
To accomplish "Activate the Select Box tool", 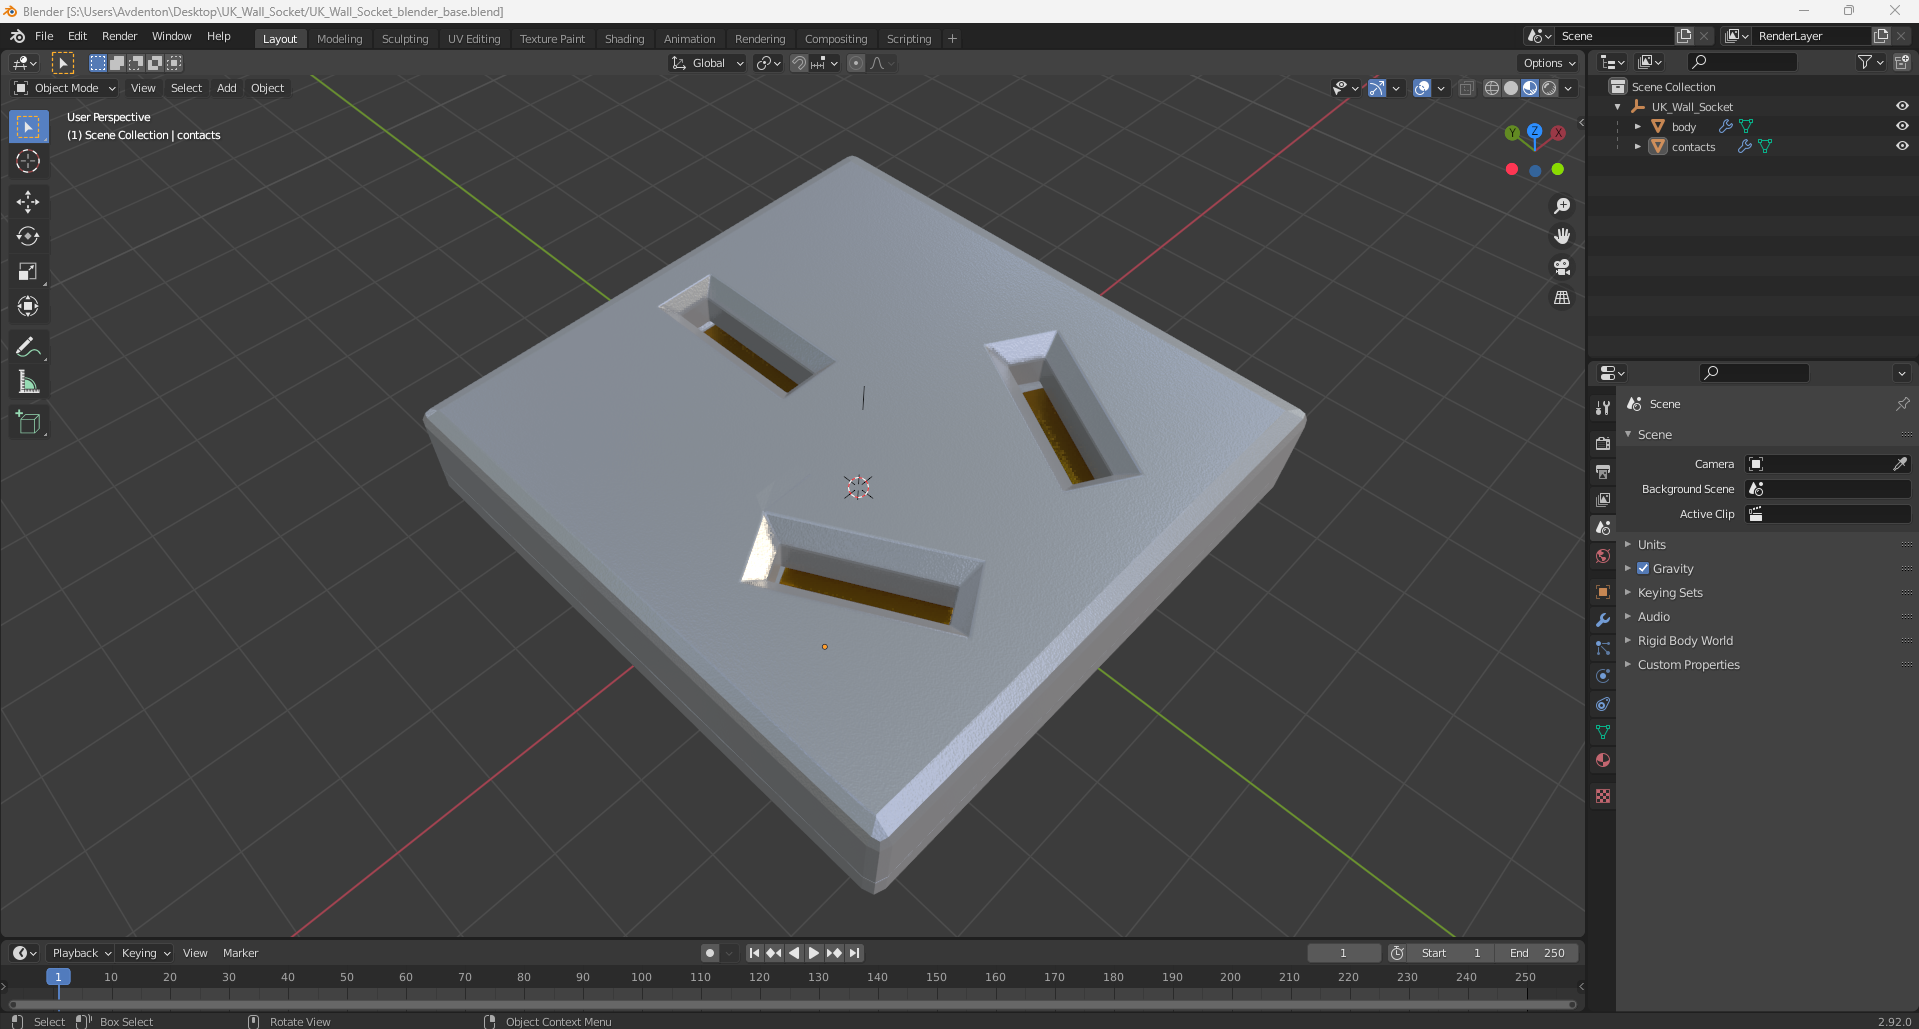I will pyautogui.click(x=28, y=127).
